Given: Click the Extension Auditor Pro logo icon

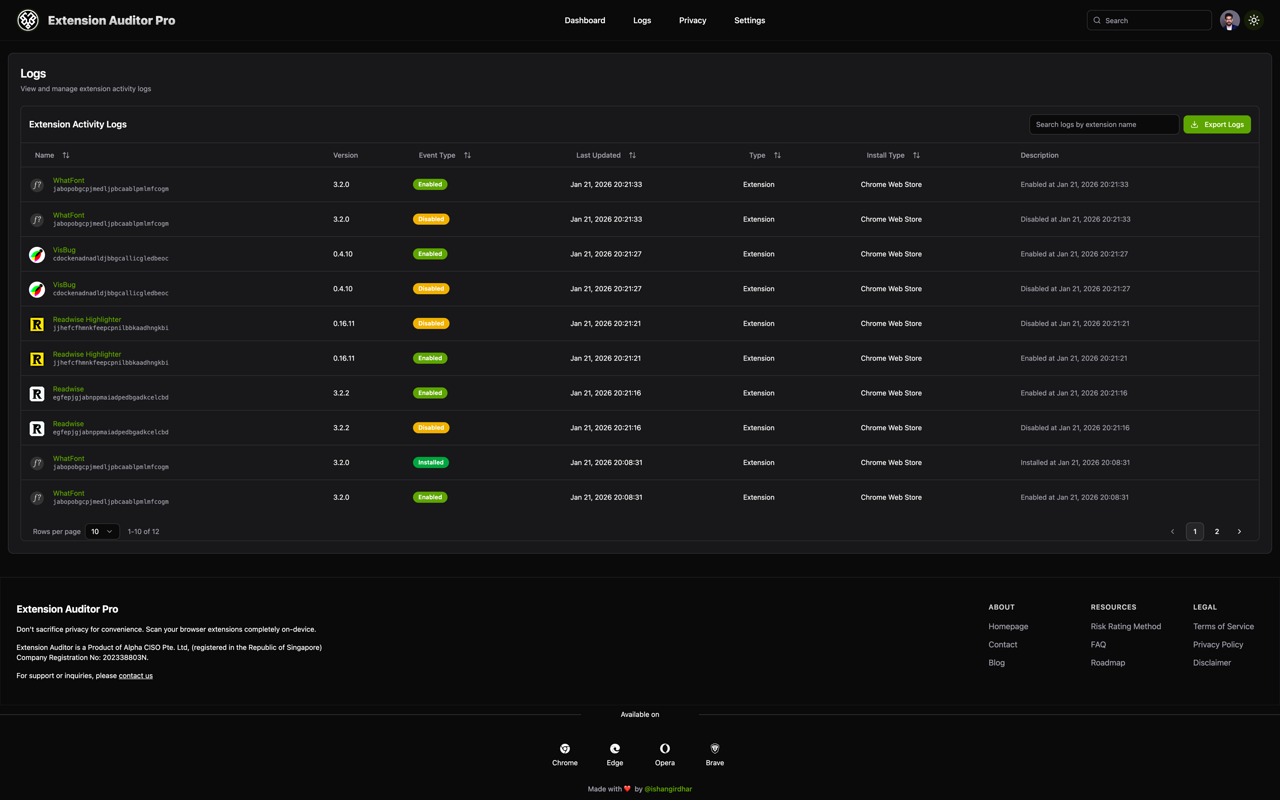Looking at the screenshot, I should [x=28, y=20].
